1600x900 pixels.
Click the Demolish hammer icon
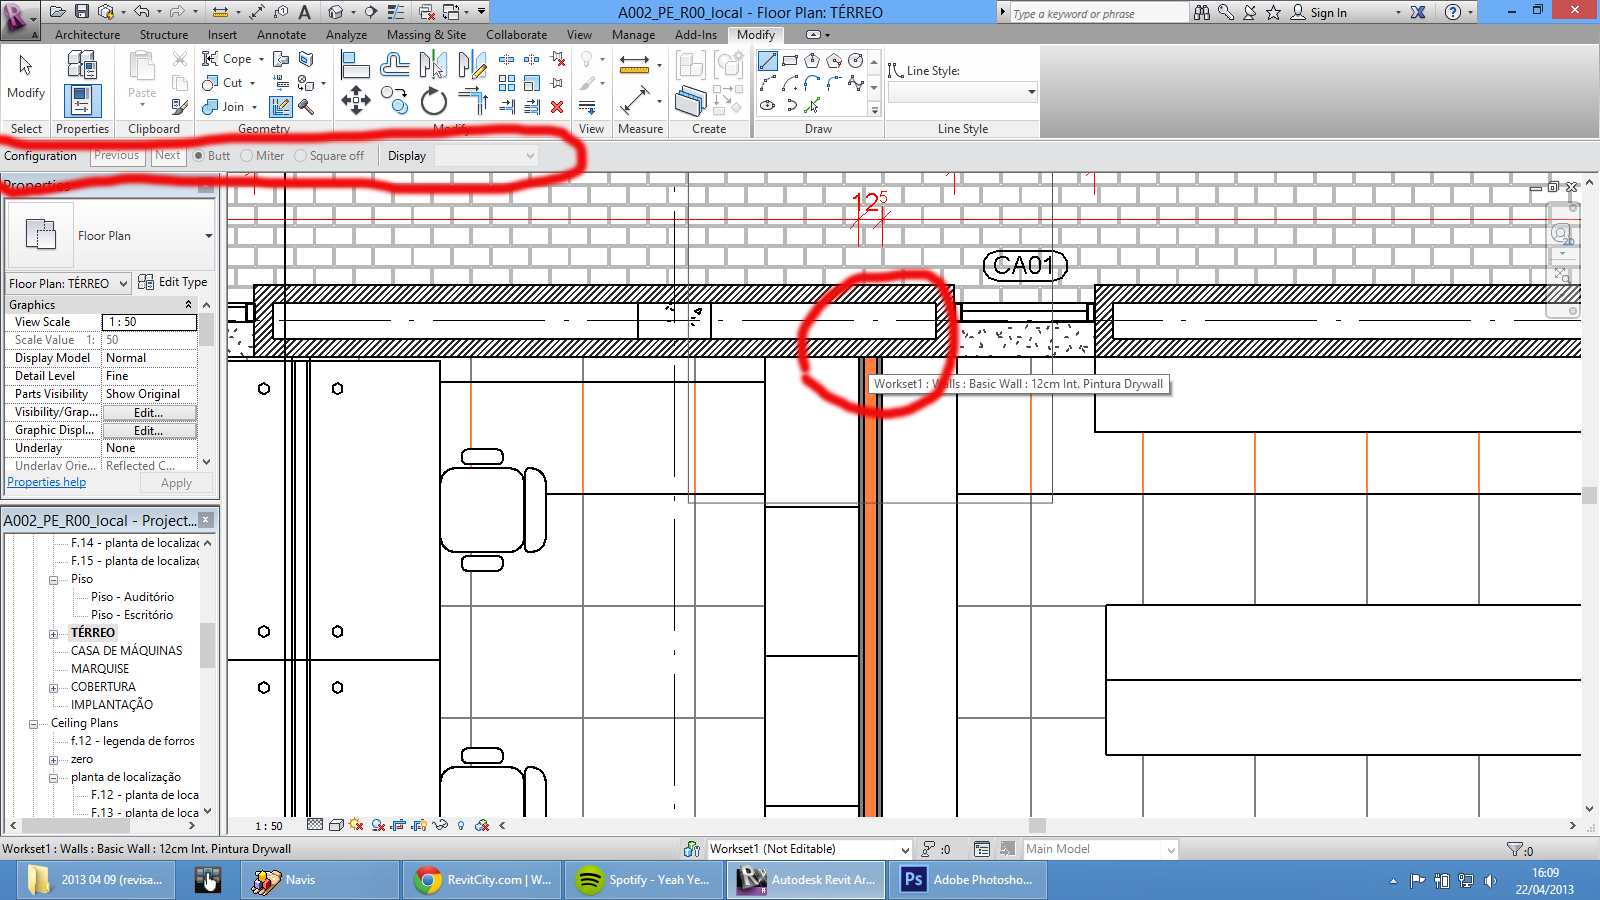click(306, 107)
